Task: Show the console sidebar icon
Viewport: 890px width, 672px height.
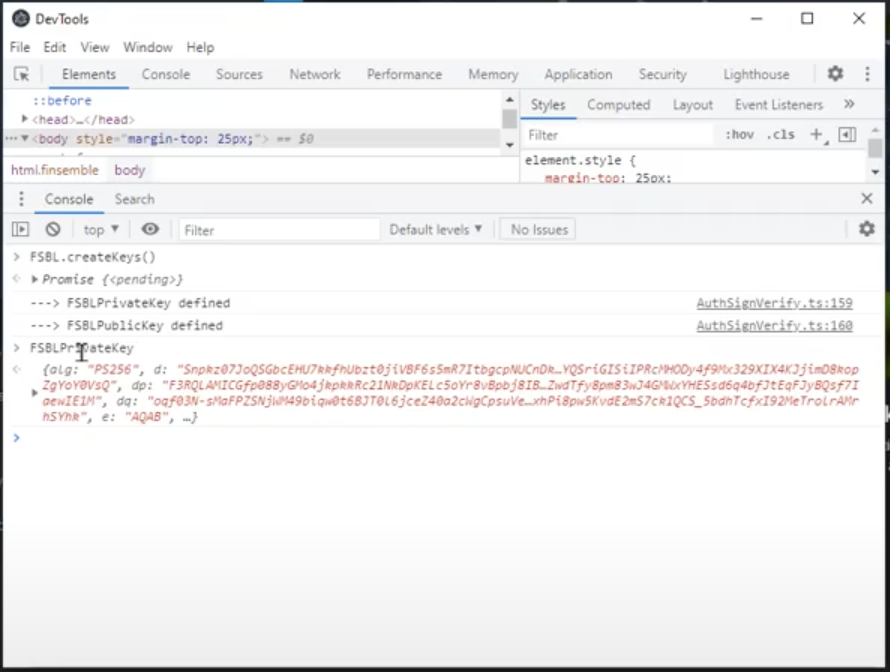Action: [20, 229]
